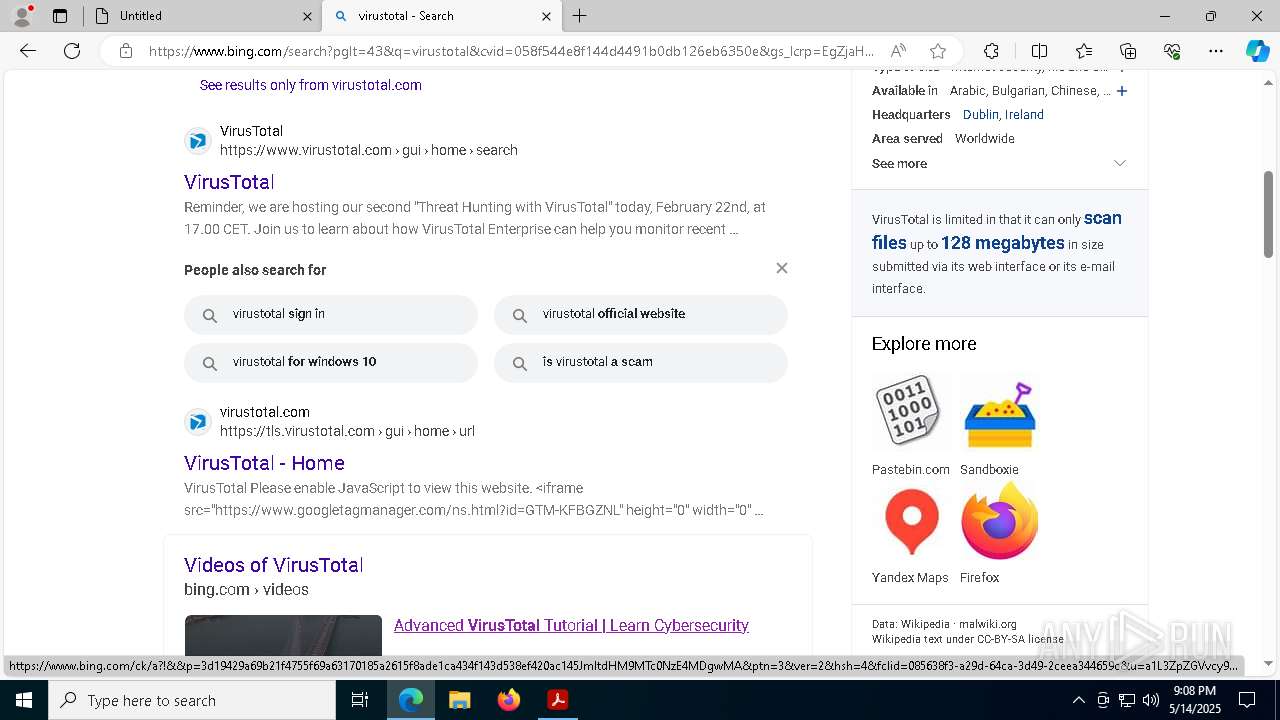Open Dublin, Ireland headquarters link
The width and height of the screenshot is (1280, 720).
pyautogui.click(x=1003, y=115)
